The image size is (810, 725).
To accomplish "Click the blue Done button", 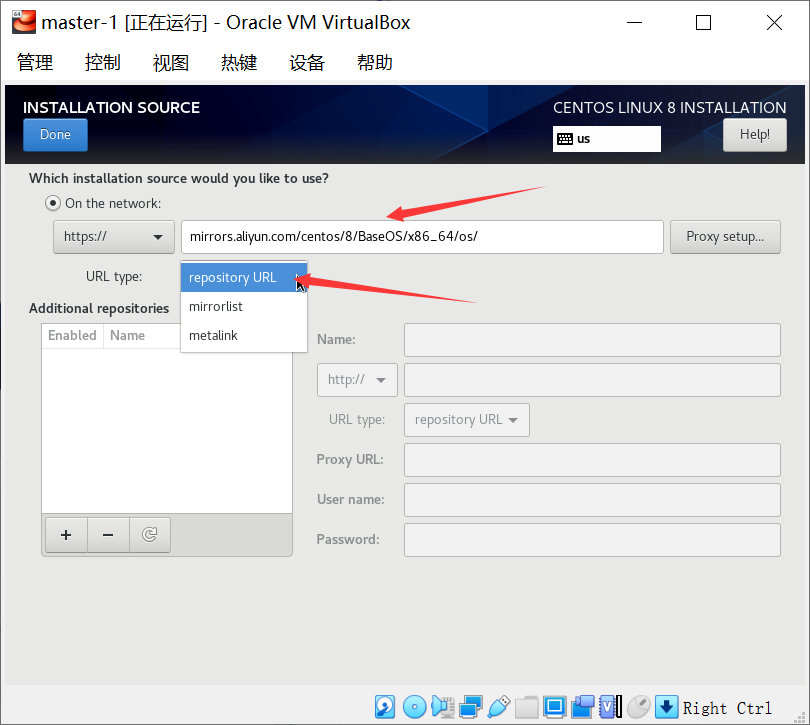I will [x=55, y=135].
